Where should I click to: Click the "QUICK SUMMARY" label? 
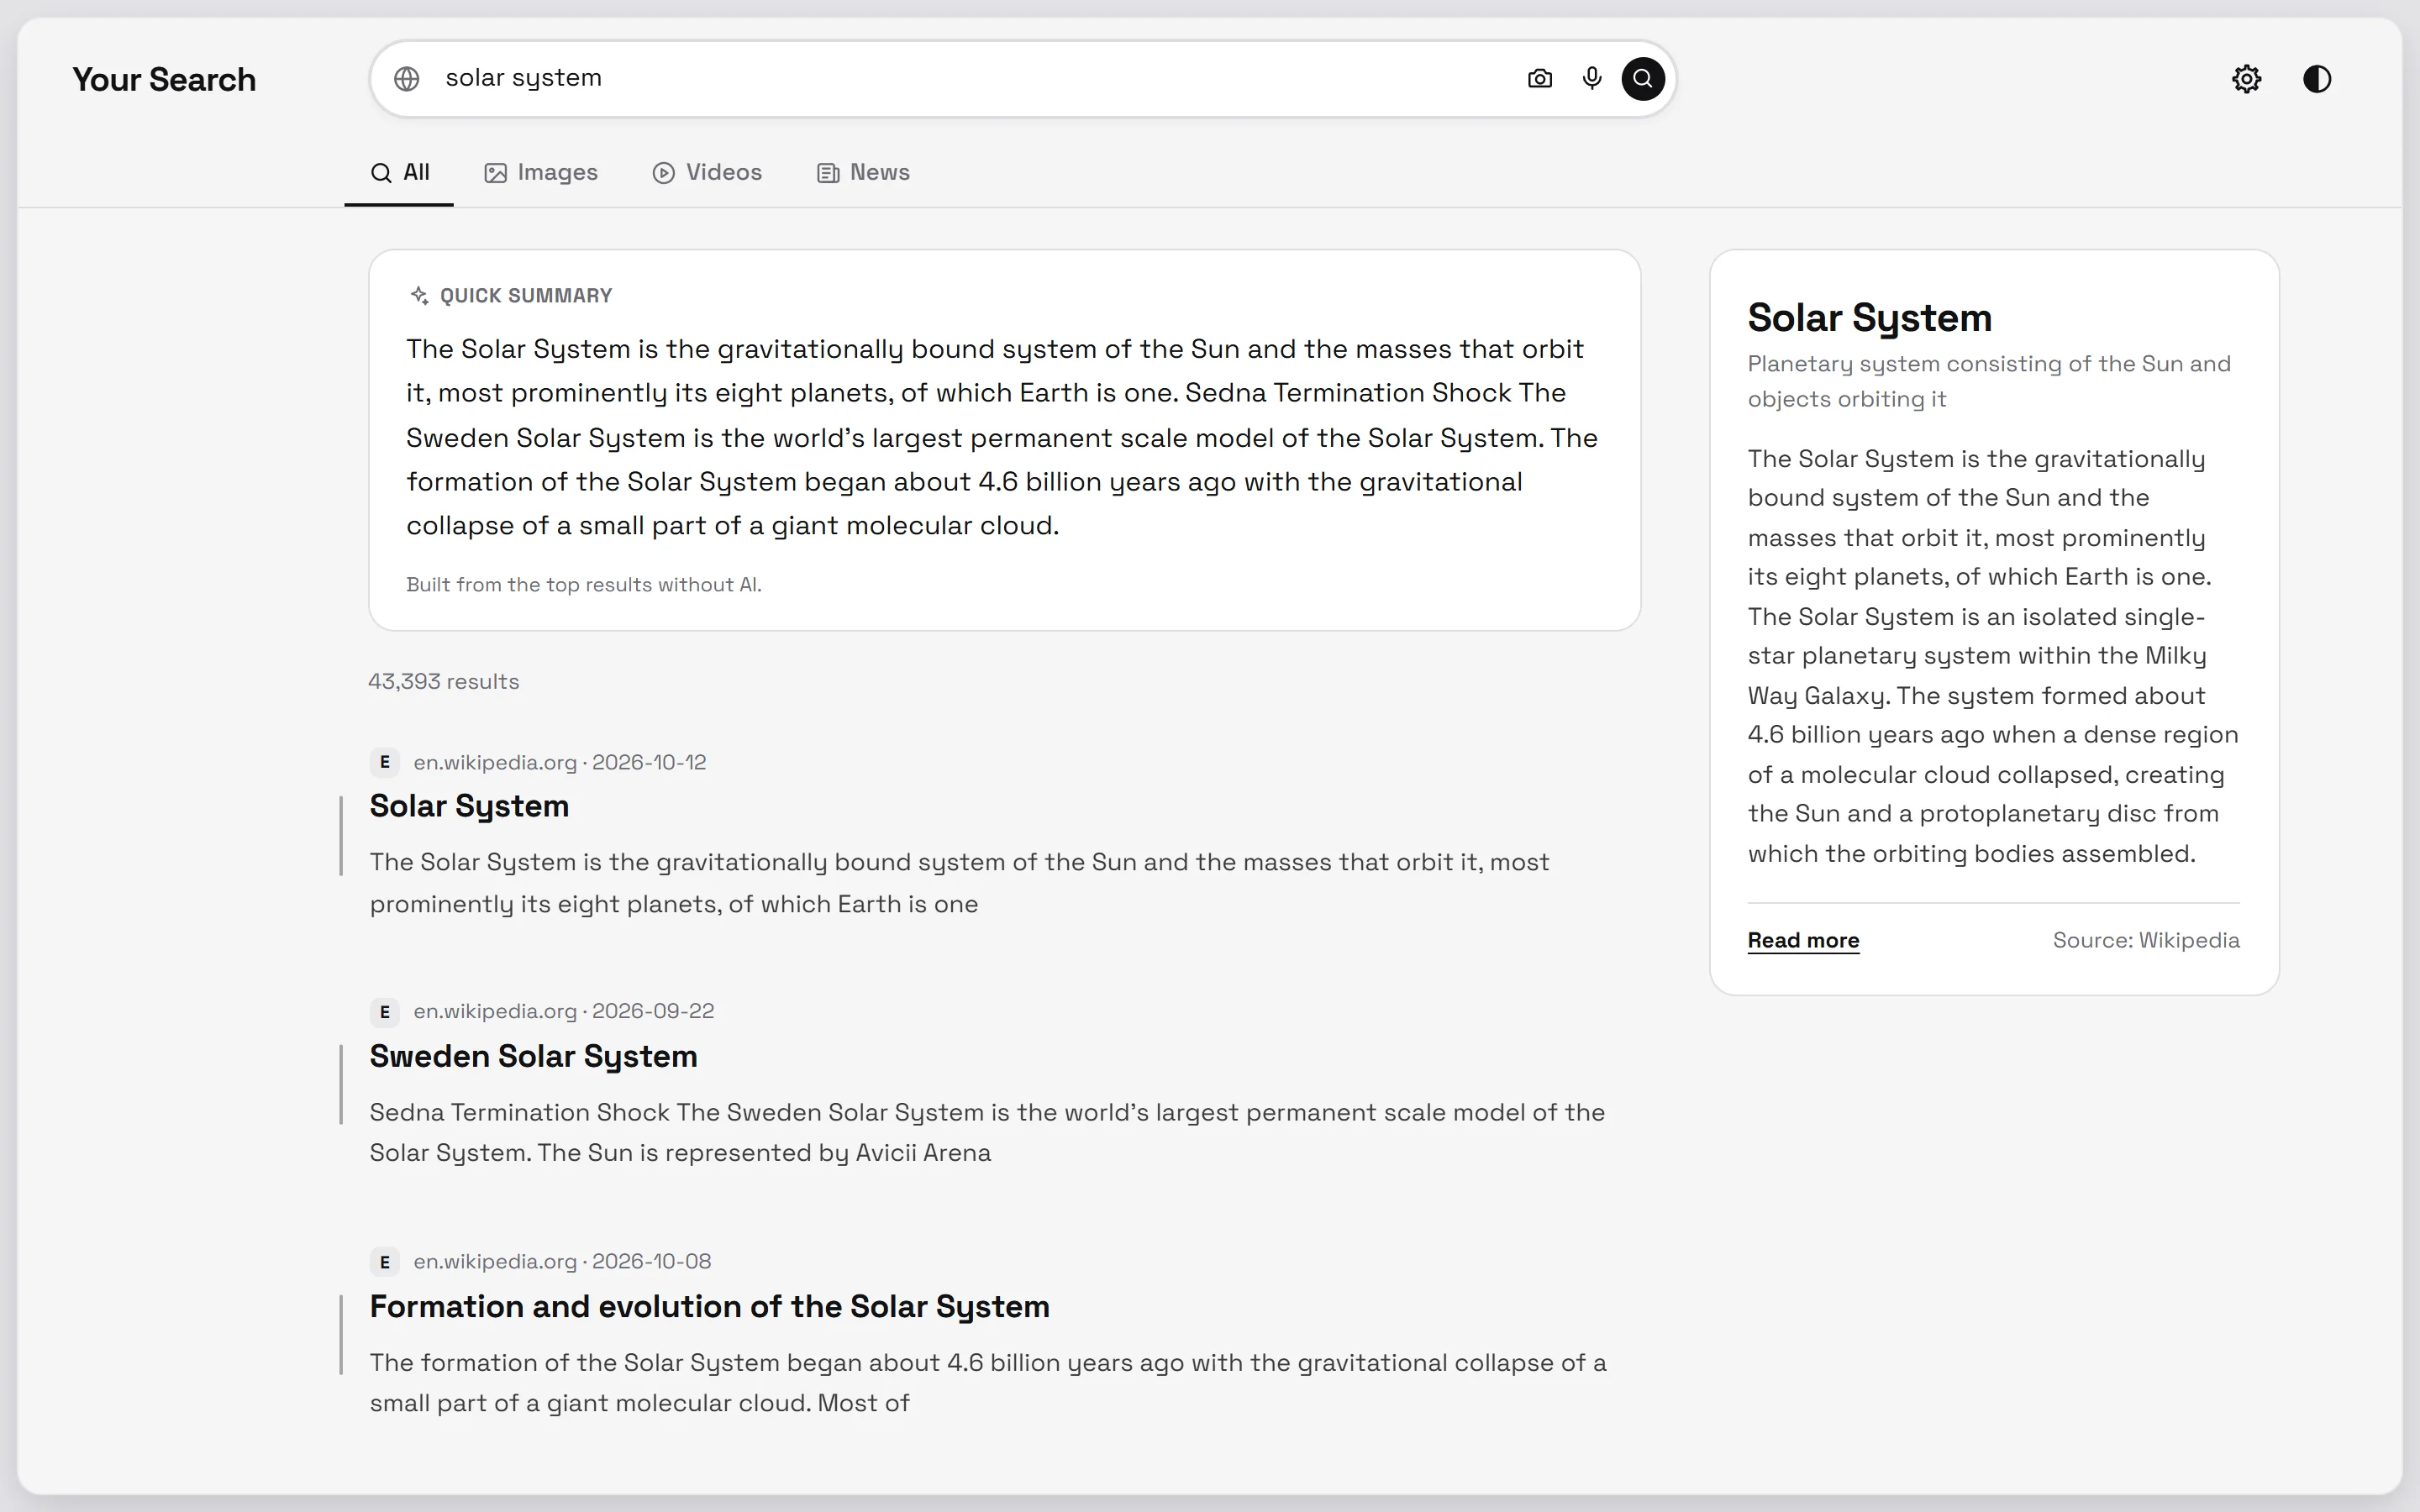[x=526, y=296]
